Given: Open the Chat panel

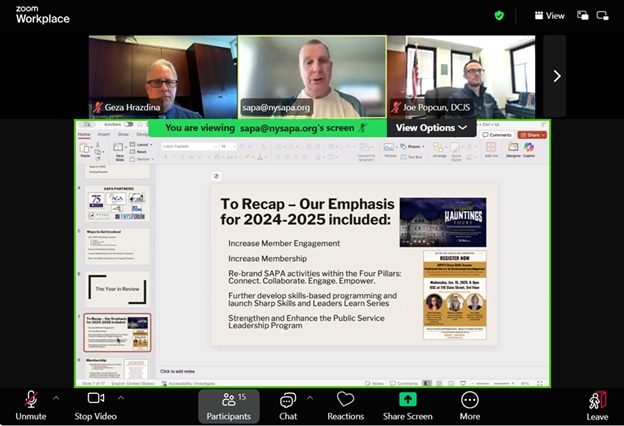Looking at the screenshot, I should tap(288, 404).
